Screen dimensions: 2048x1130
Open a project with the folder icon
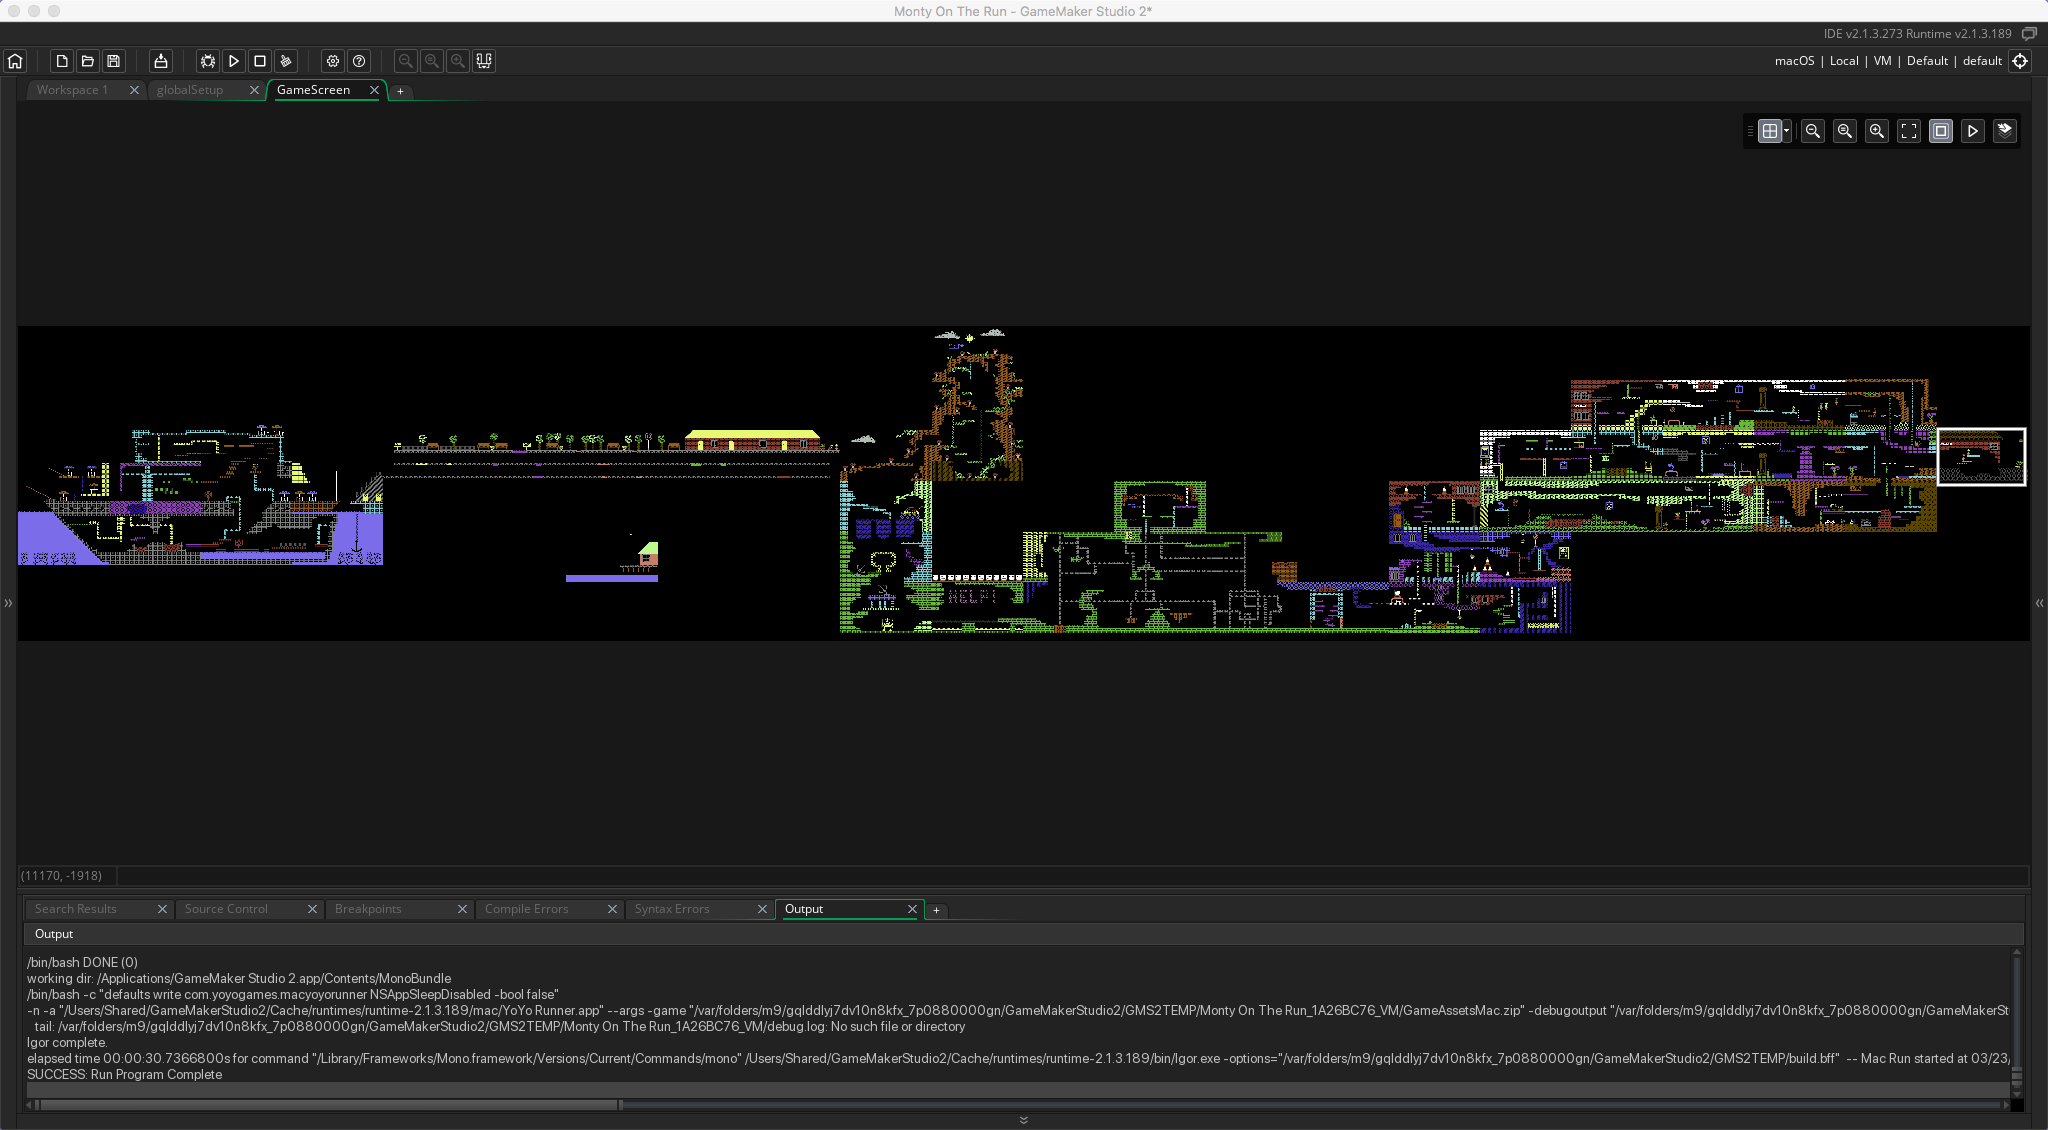click(88, 61)
